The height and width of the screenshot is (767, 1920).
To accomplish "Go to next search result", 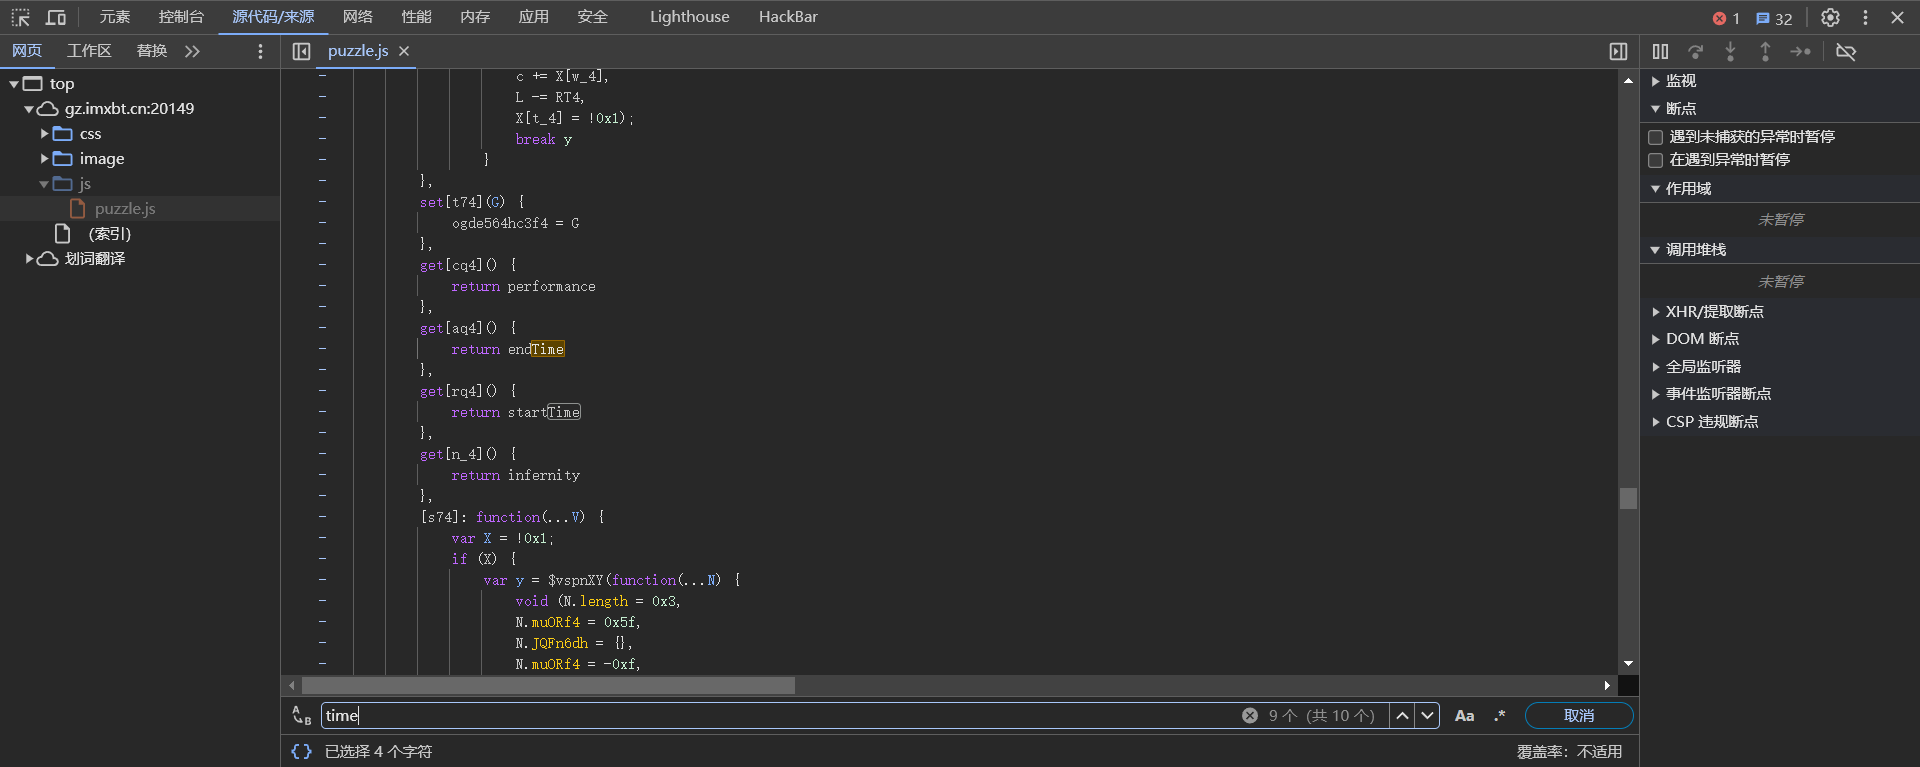I will [x=1427, y=715].
